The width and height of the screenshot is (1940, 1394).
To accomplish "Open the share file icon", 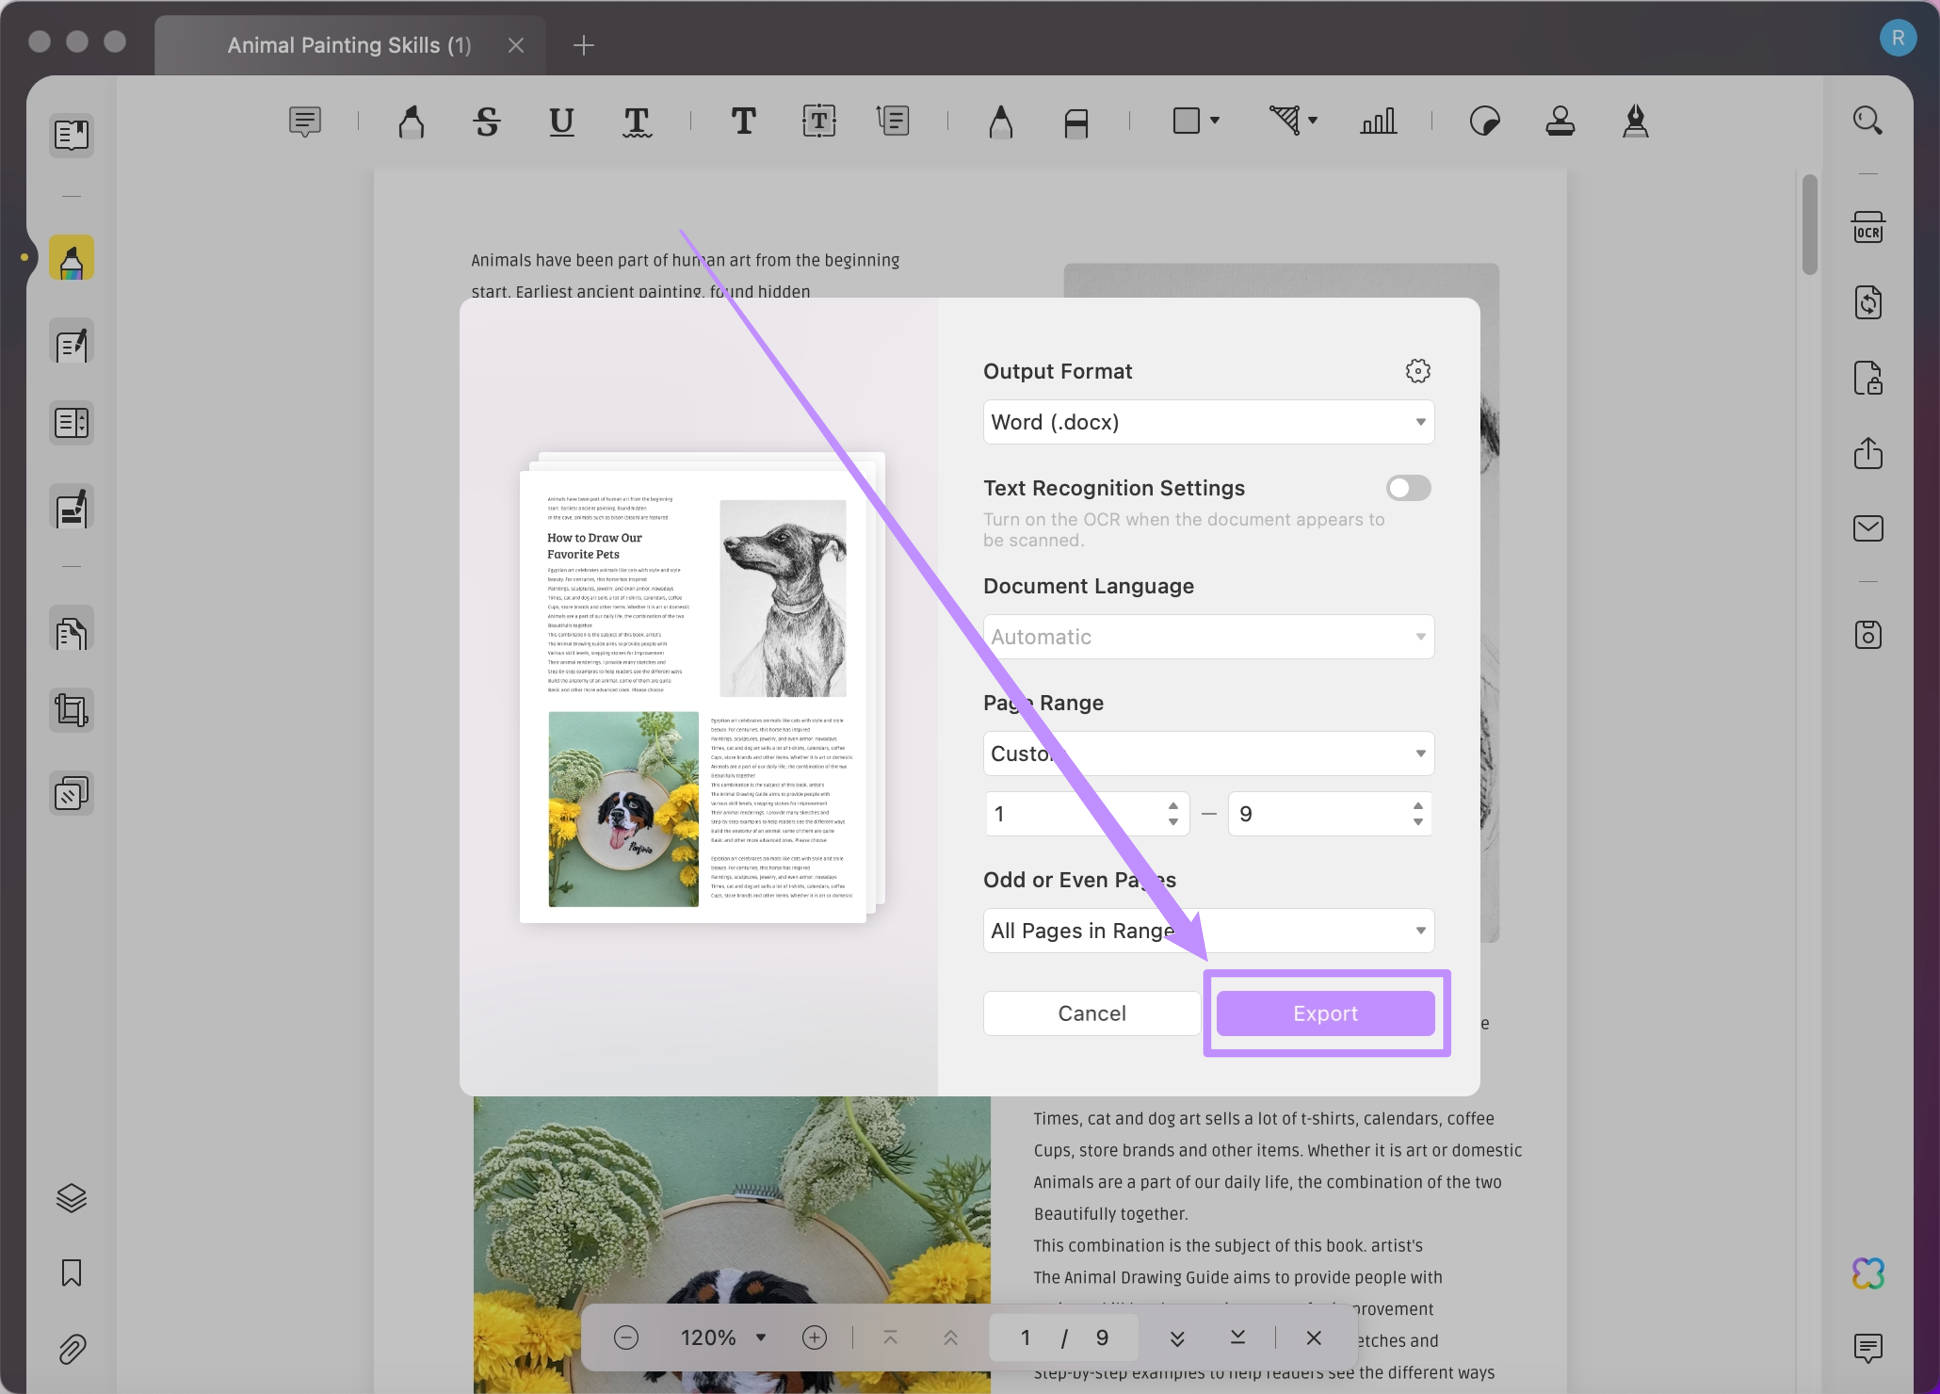I will (x=1867, y=453).
